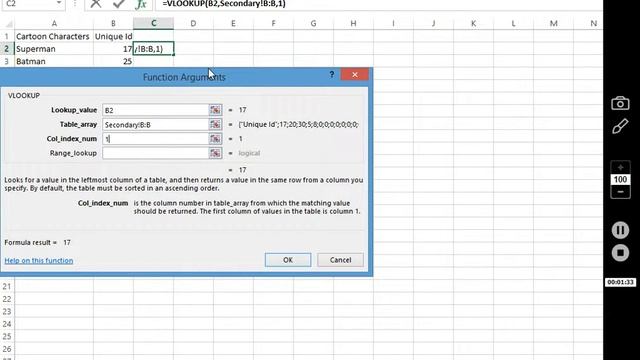Open the Name Box dropdown arrow
Image resolution: width=640 pixels, height=360 pixels.
click(x=59, y=3)
